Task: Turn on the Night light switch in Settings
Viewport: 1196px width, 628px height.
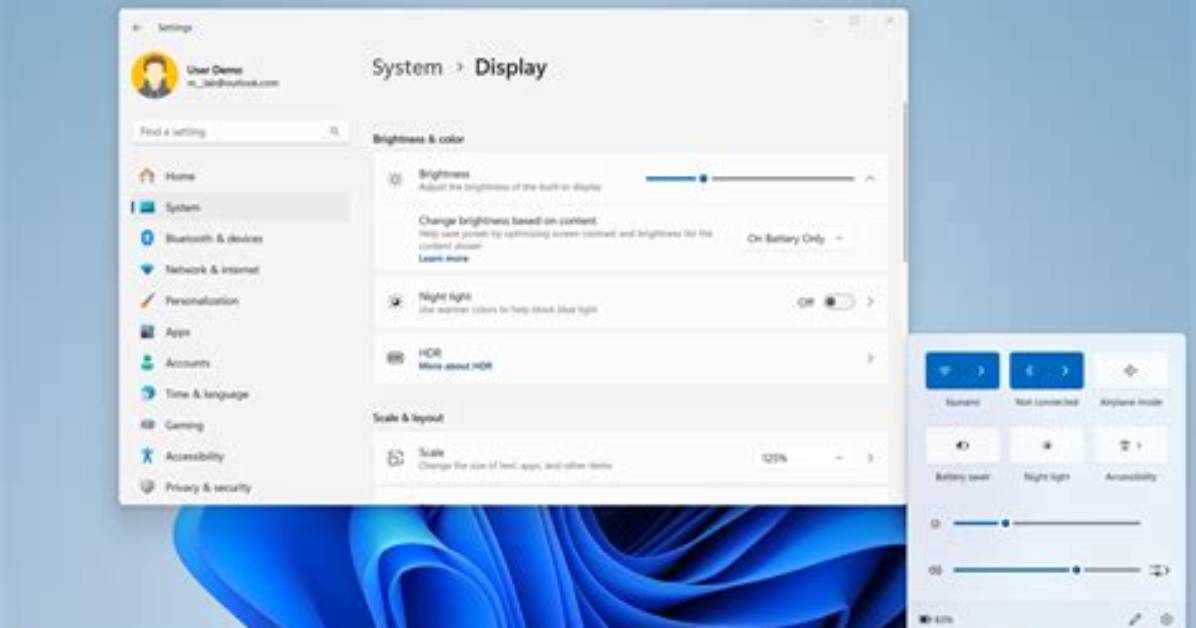Action: 838,302
